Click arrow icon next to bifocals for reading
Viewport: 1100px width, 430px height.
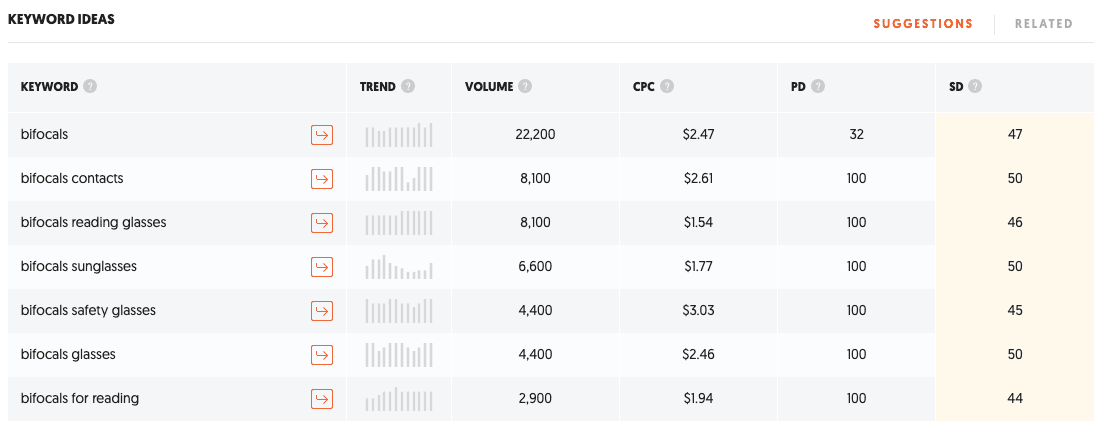tap(322, 399)
